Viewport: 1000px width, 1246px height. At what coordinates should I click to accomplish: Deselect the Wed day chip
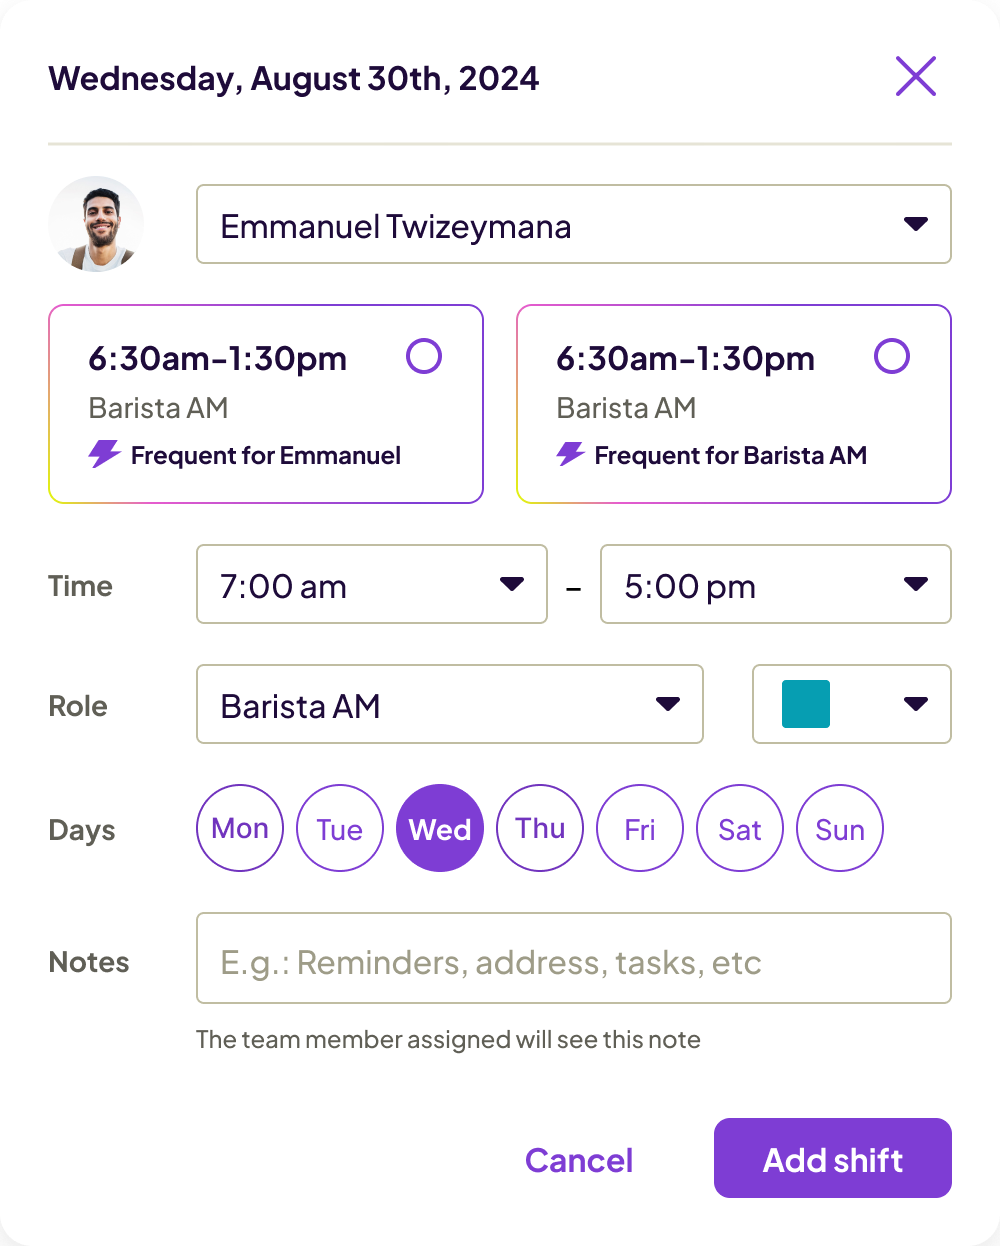coord(440,828)
